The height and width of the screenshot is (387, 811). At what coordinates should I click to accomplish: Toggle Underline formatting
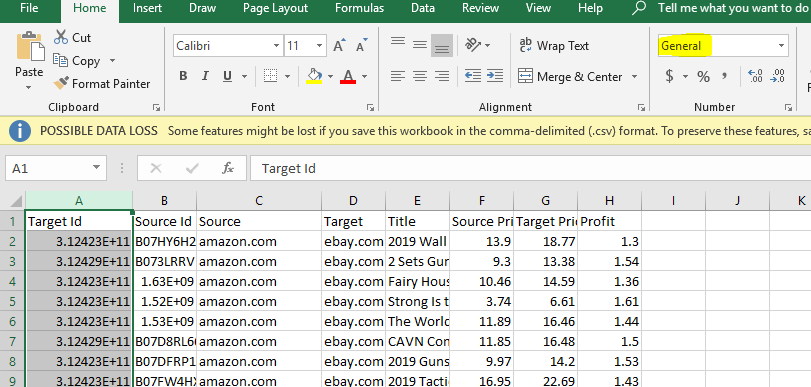tap(227, 76)
